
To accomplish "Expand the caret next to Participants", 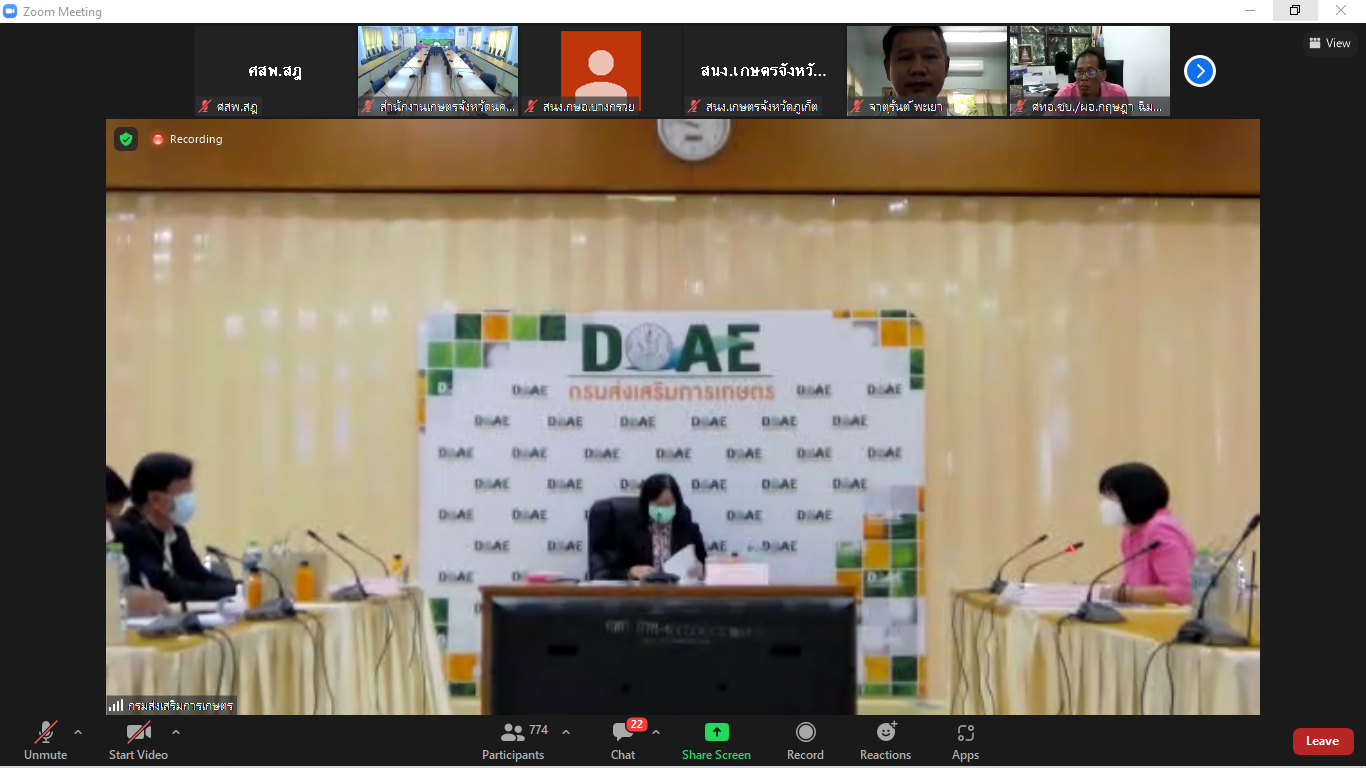I will click(x=566, y=732).
